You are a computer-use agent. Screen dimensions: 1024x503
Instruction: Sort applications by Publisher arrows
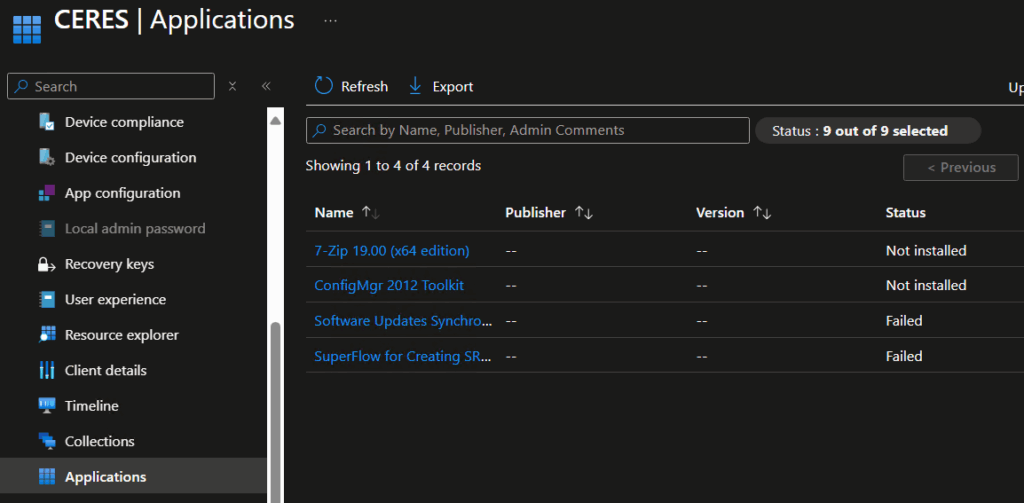(583, 213)
